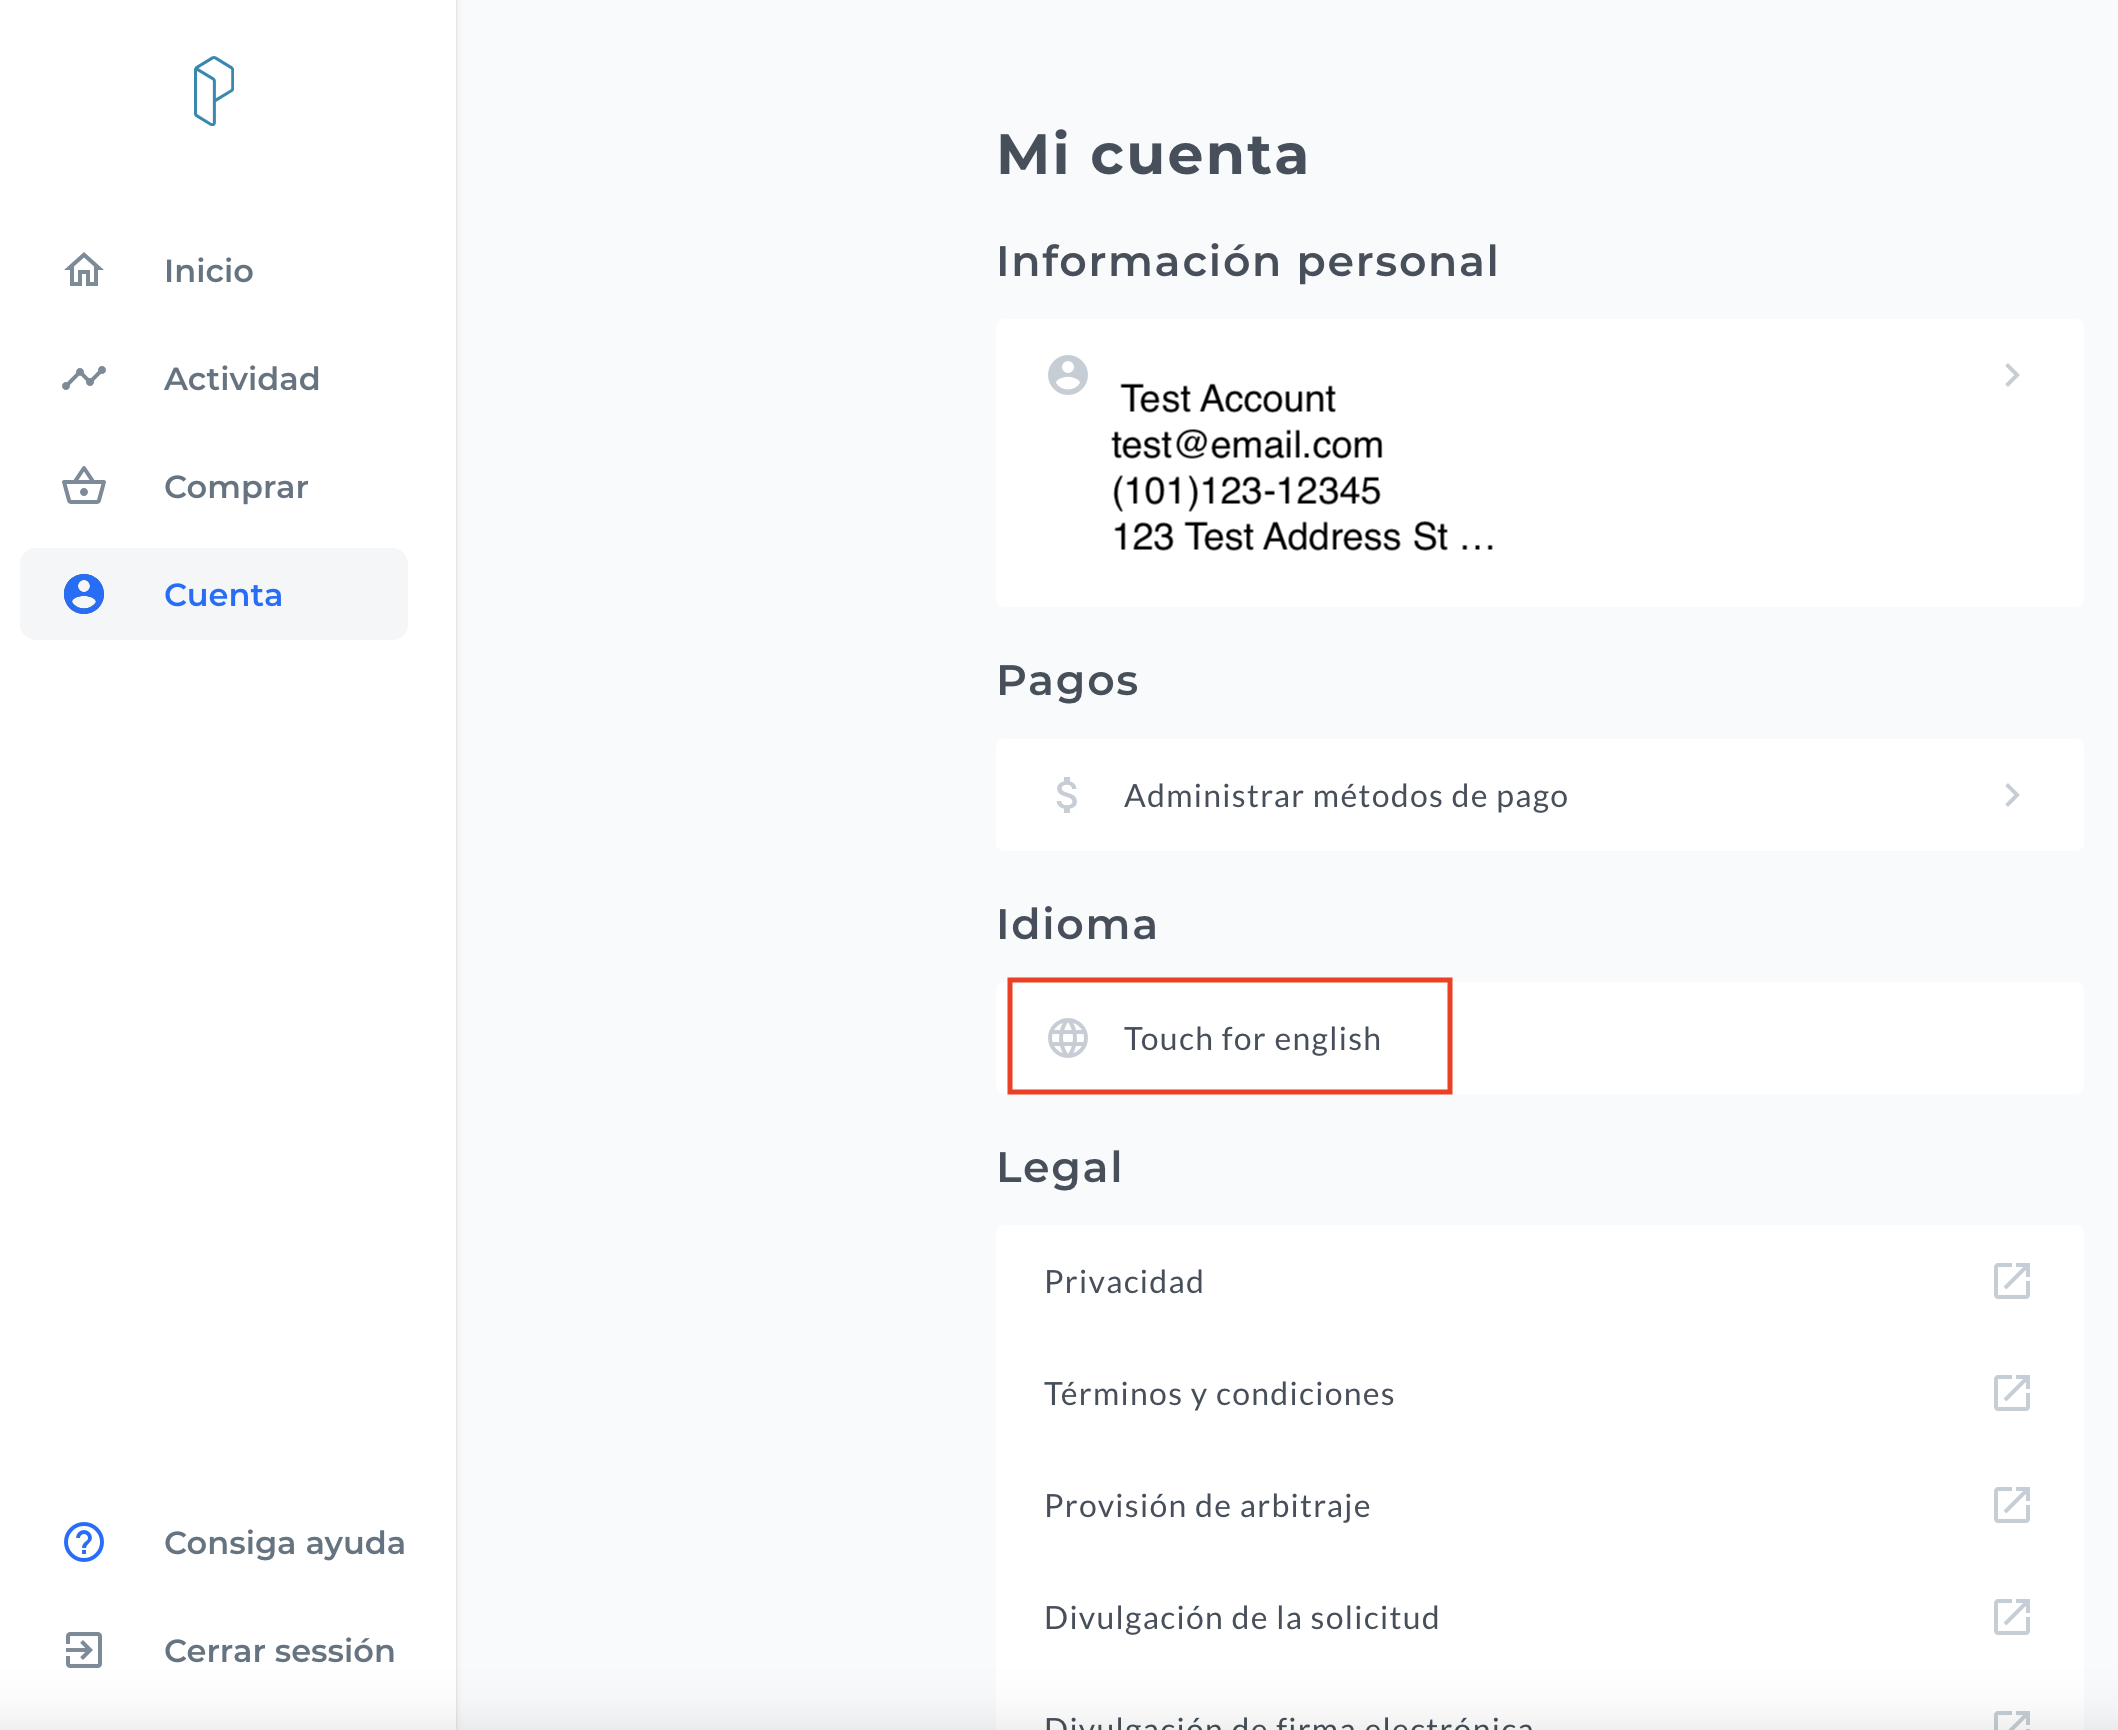This screenshot has height=1730, width=2118.
Task: Click the shopping basket icon
Action: click(84, 486)
